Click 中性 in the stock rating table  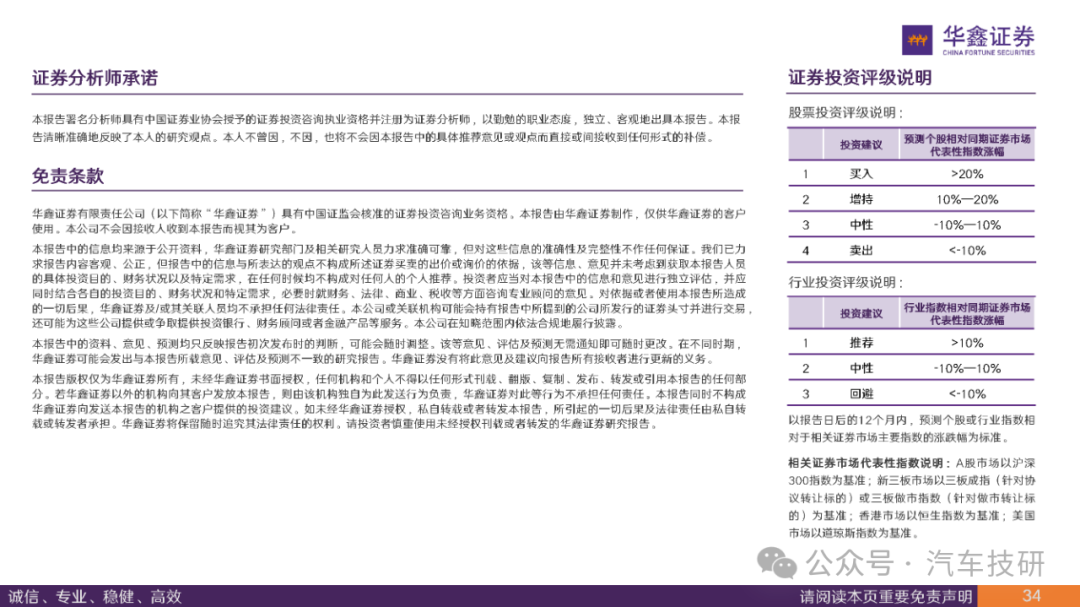861,225
